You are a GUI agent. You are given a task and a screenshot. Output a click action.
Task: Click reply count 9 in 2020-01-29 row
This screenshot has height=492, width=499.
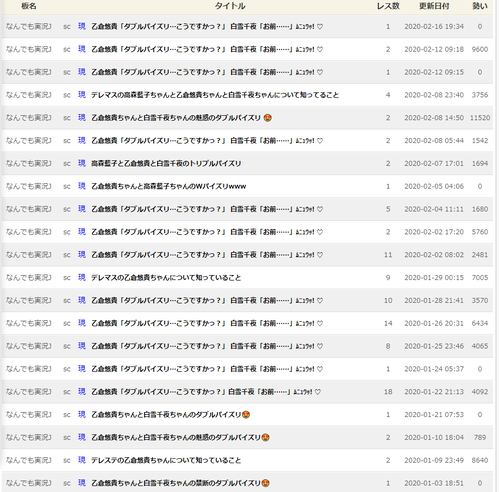pos(388,278)
